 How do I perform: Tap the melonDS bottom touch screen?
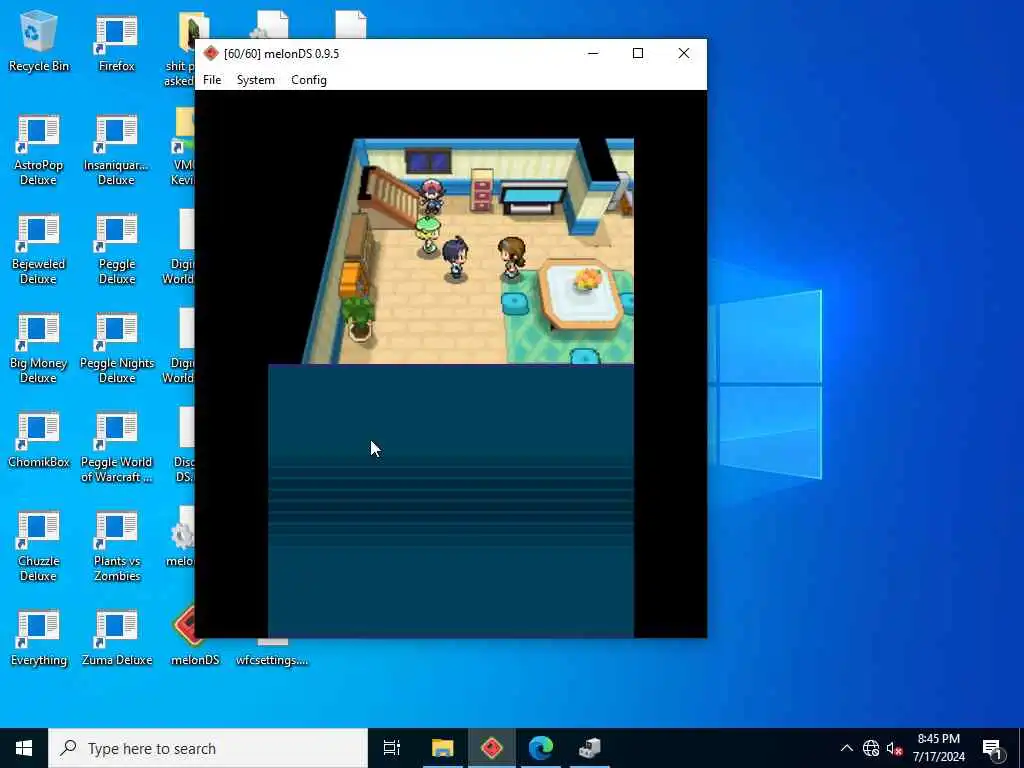[x=451, y=501]
